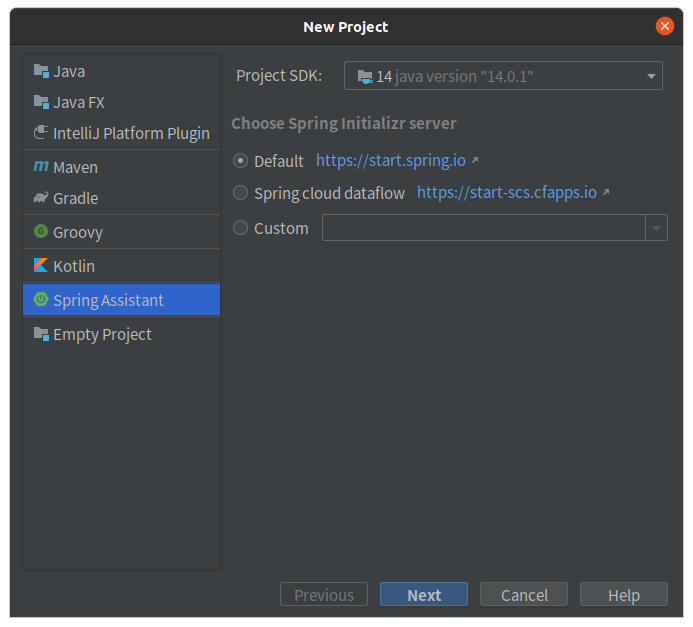Expand the Custom server URL dropdown arrow
Image resolution: width=693 pixels, height=627 pixels.
(656, 228)
